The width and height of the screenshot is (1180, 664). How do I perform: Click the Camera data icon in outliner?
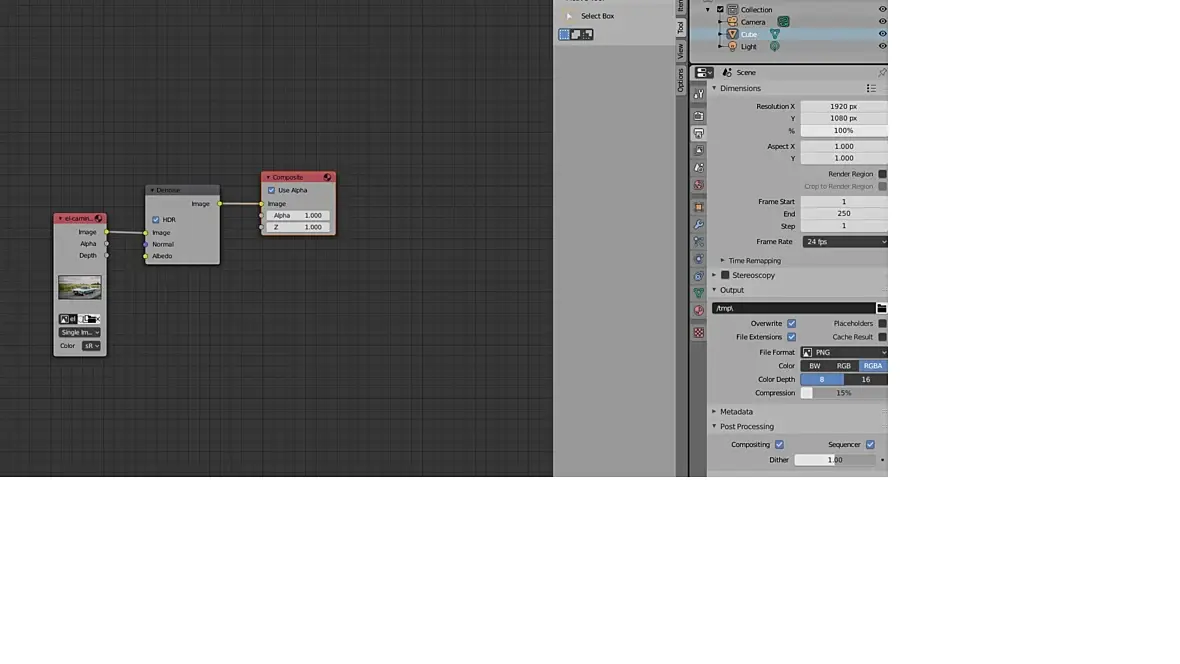pos(783,22)
